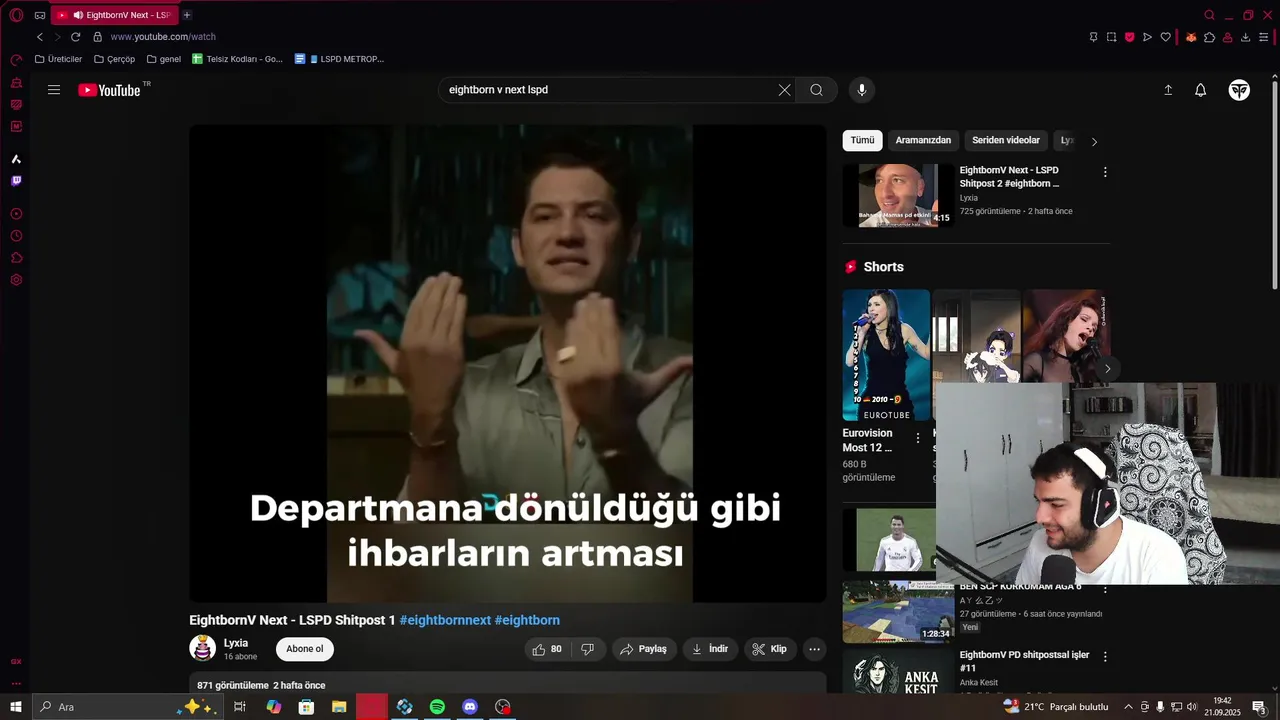Open the Lyxia channel avatar
This screenshot has width=1280, height=720.
203,648
